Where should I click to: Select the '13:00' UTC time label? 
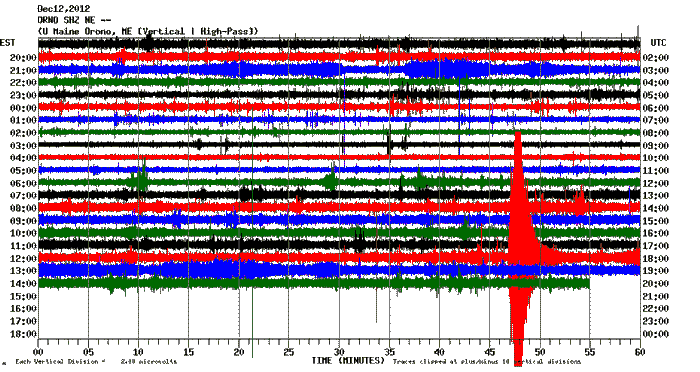[x=655, y=196]
